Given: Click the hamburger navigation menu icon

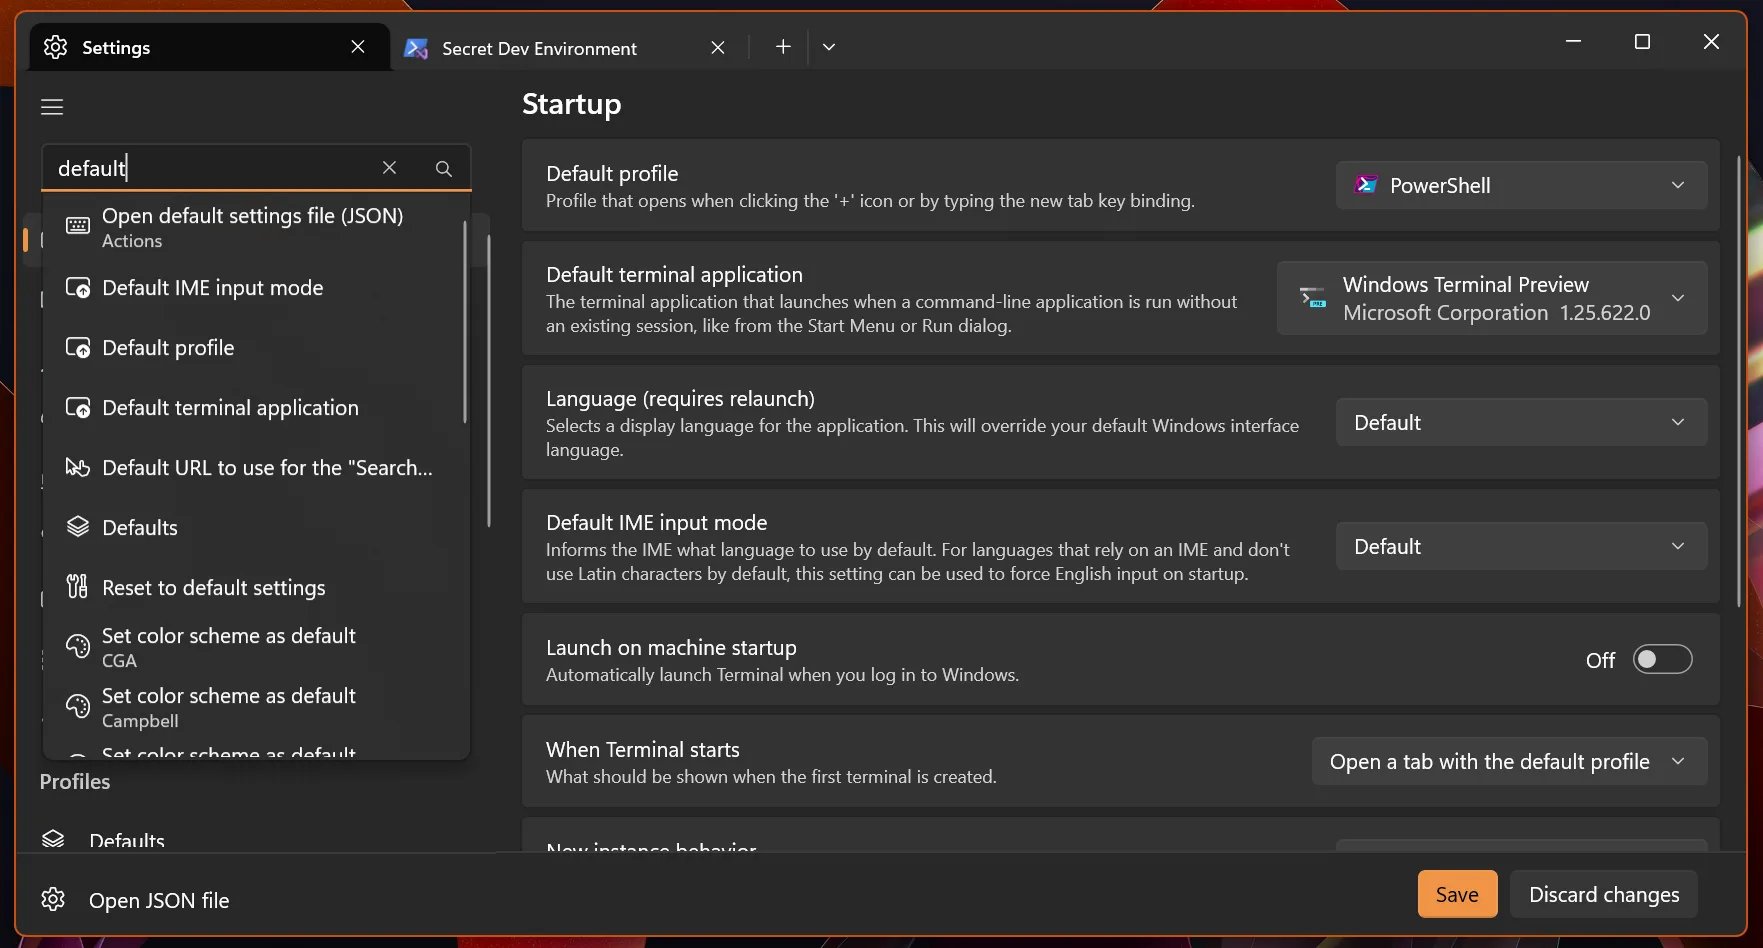Looking at the screenshot, I should 52,107.
